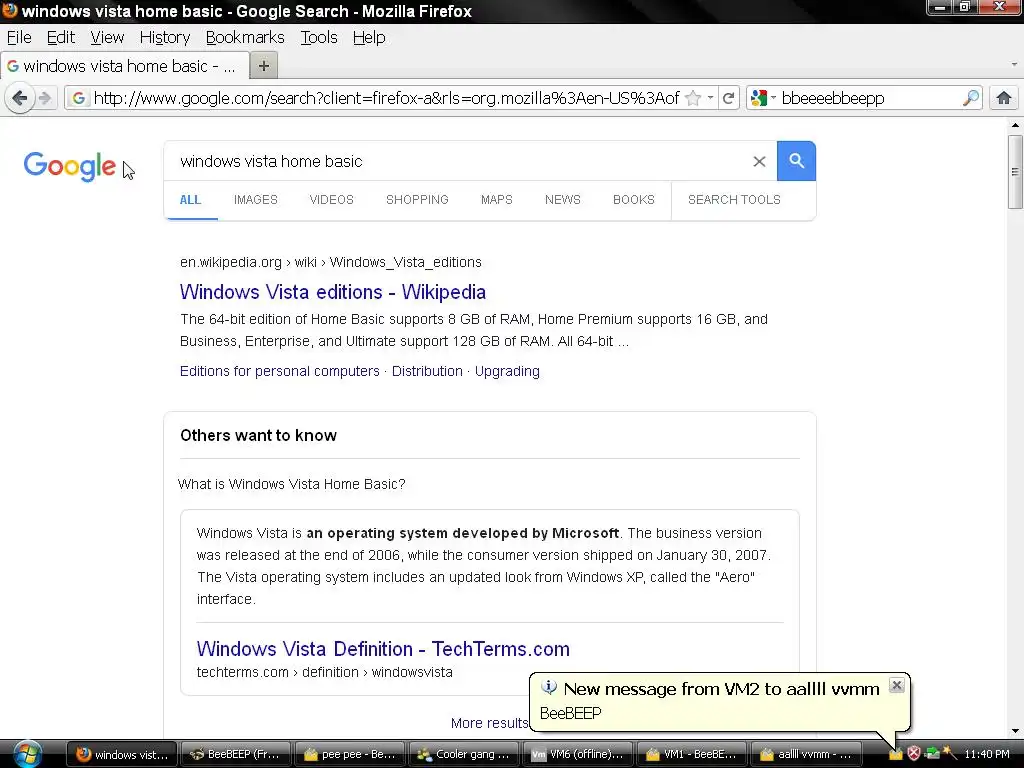This screenshot has height=768, width=1024.
Task: Switch to the News results tab
Action: (562, 200)
